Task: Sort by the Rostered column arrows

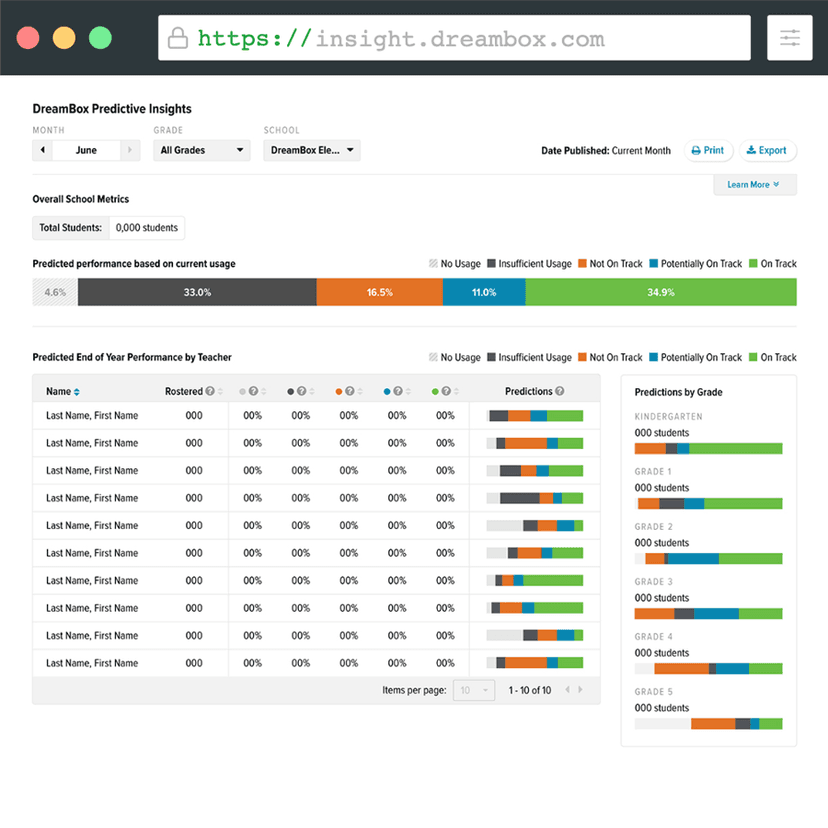Action: pos(221,392)
